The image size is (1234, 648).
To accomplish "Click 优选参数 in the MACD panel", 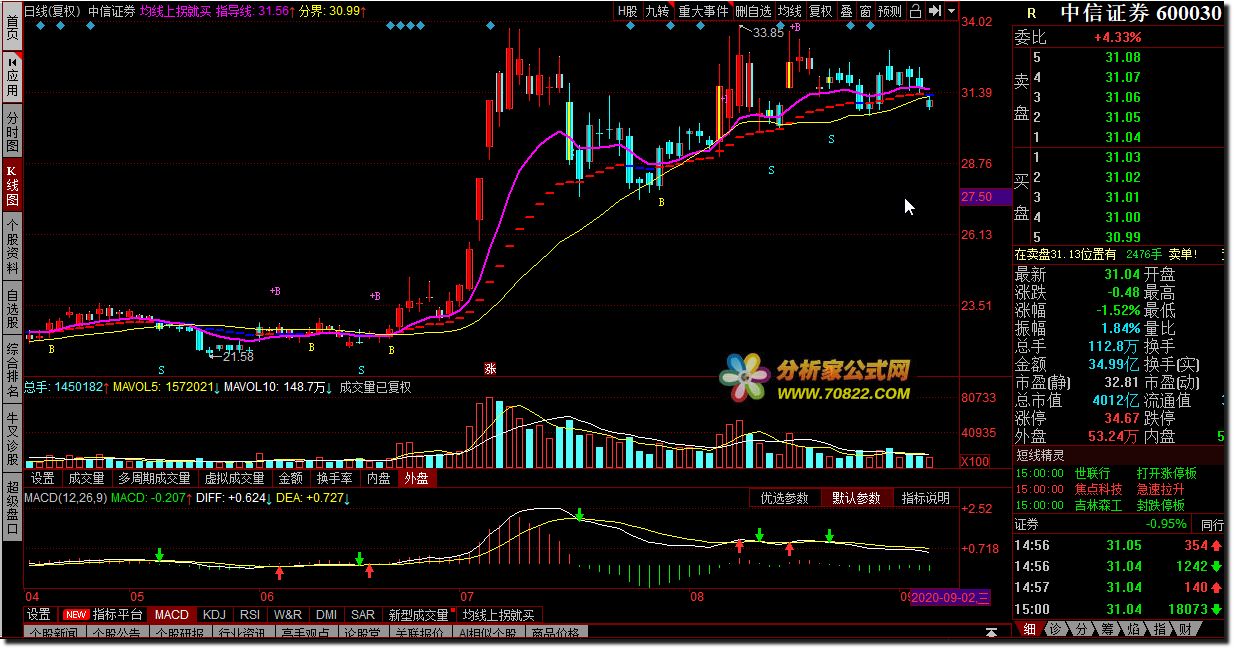I will (785, 498).
